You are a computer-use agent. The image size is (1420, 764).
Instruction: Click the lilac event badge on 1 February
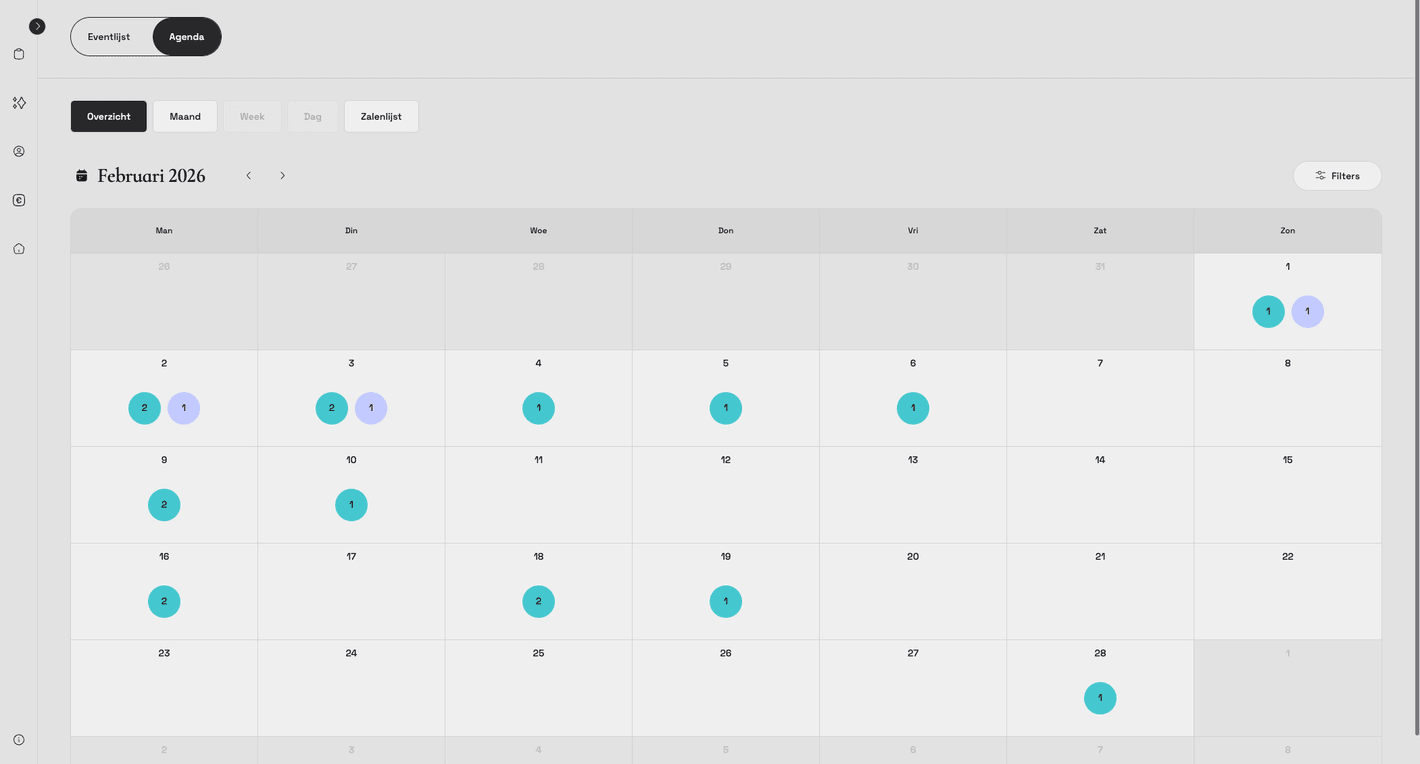tap(1307, 312)
